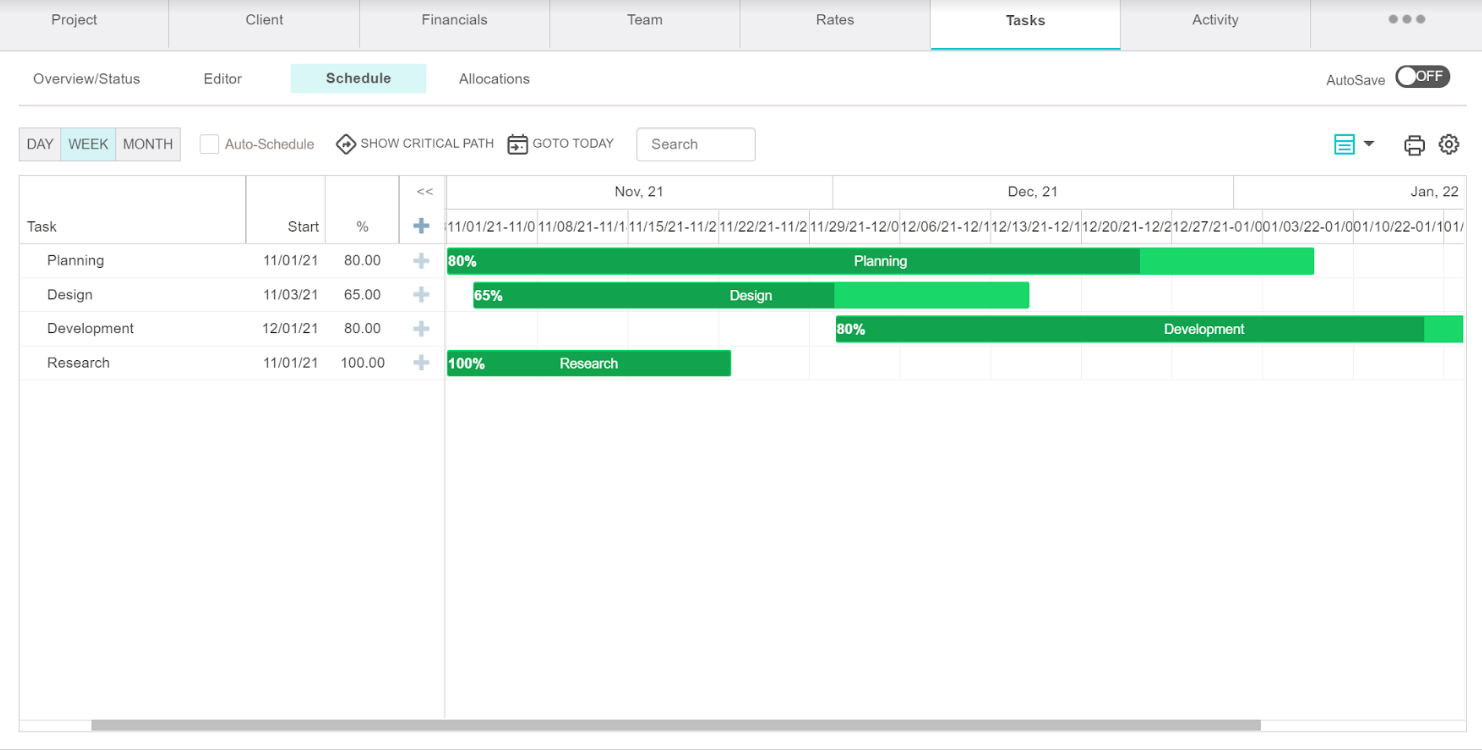
Task: Click the teal row layout view icon
Action: click(x=1344, y=145)
